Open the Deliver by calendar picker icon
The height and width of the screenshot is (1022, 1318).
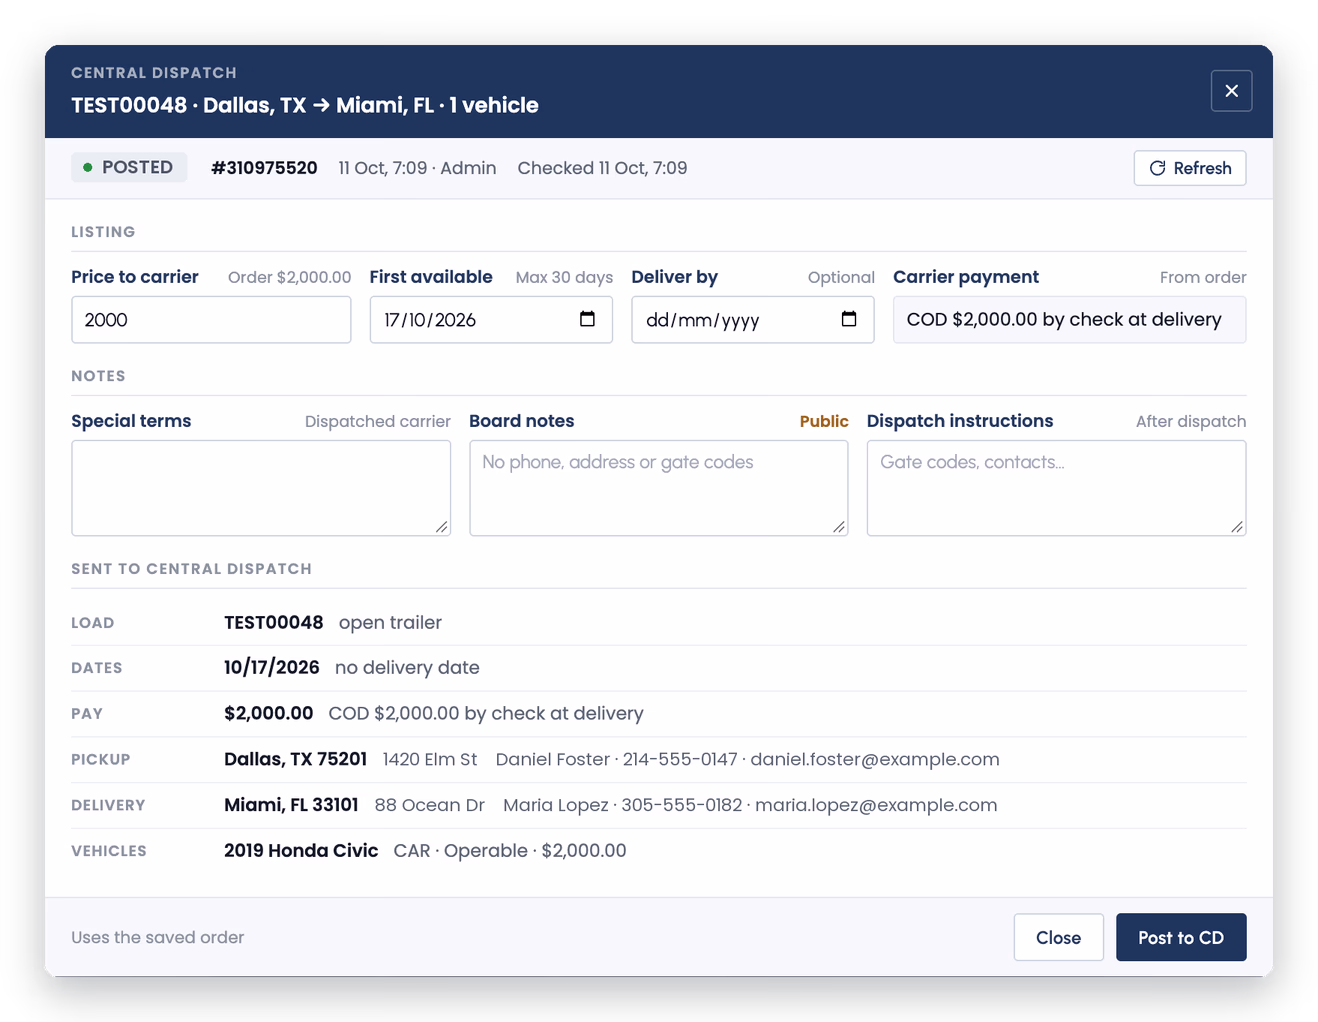(849, 319)
